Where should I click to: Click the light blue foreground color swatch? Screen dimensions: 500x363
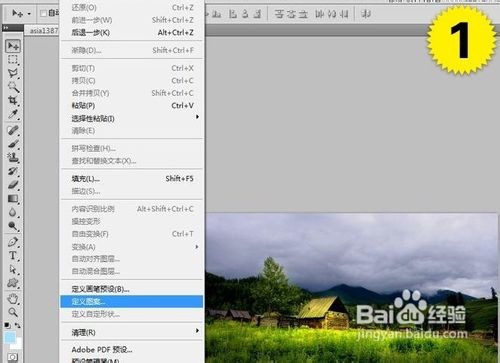coord(9,338)
